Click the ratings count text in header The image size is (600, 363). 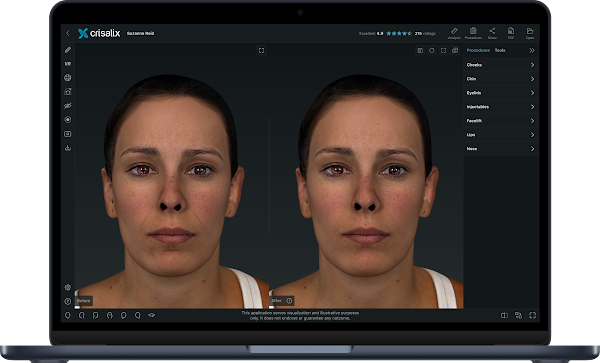click(425, 34)
